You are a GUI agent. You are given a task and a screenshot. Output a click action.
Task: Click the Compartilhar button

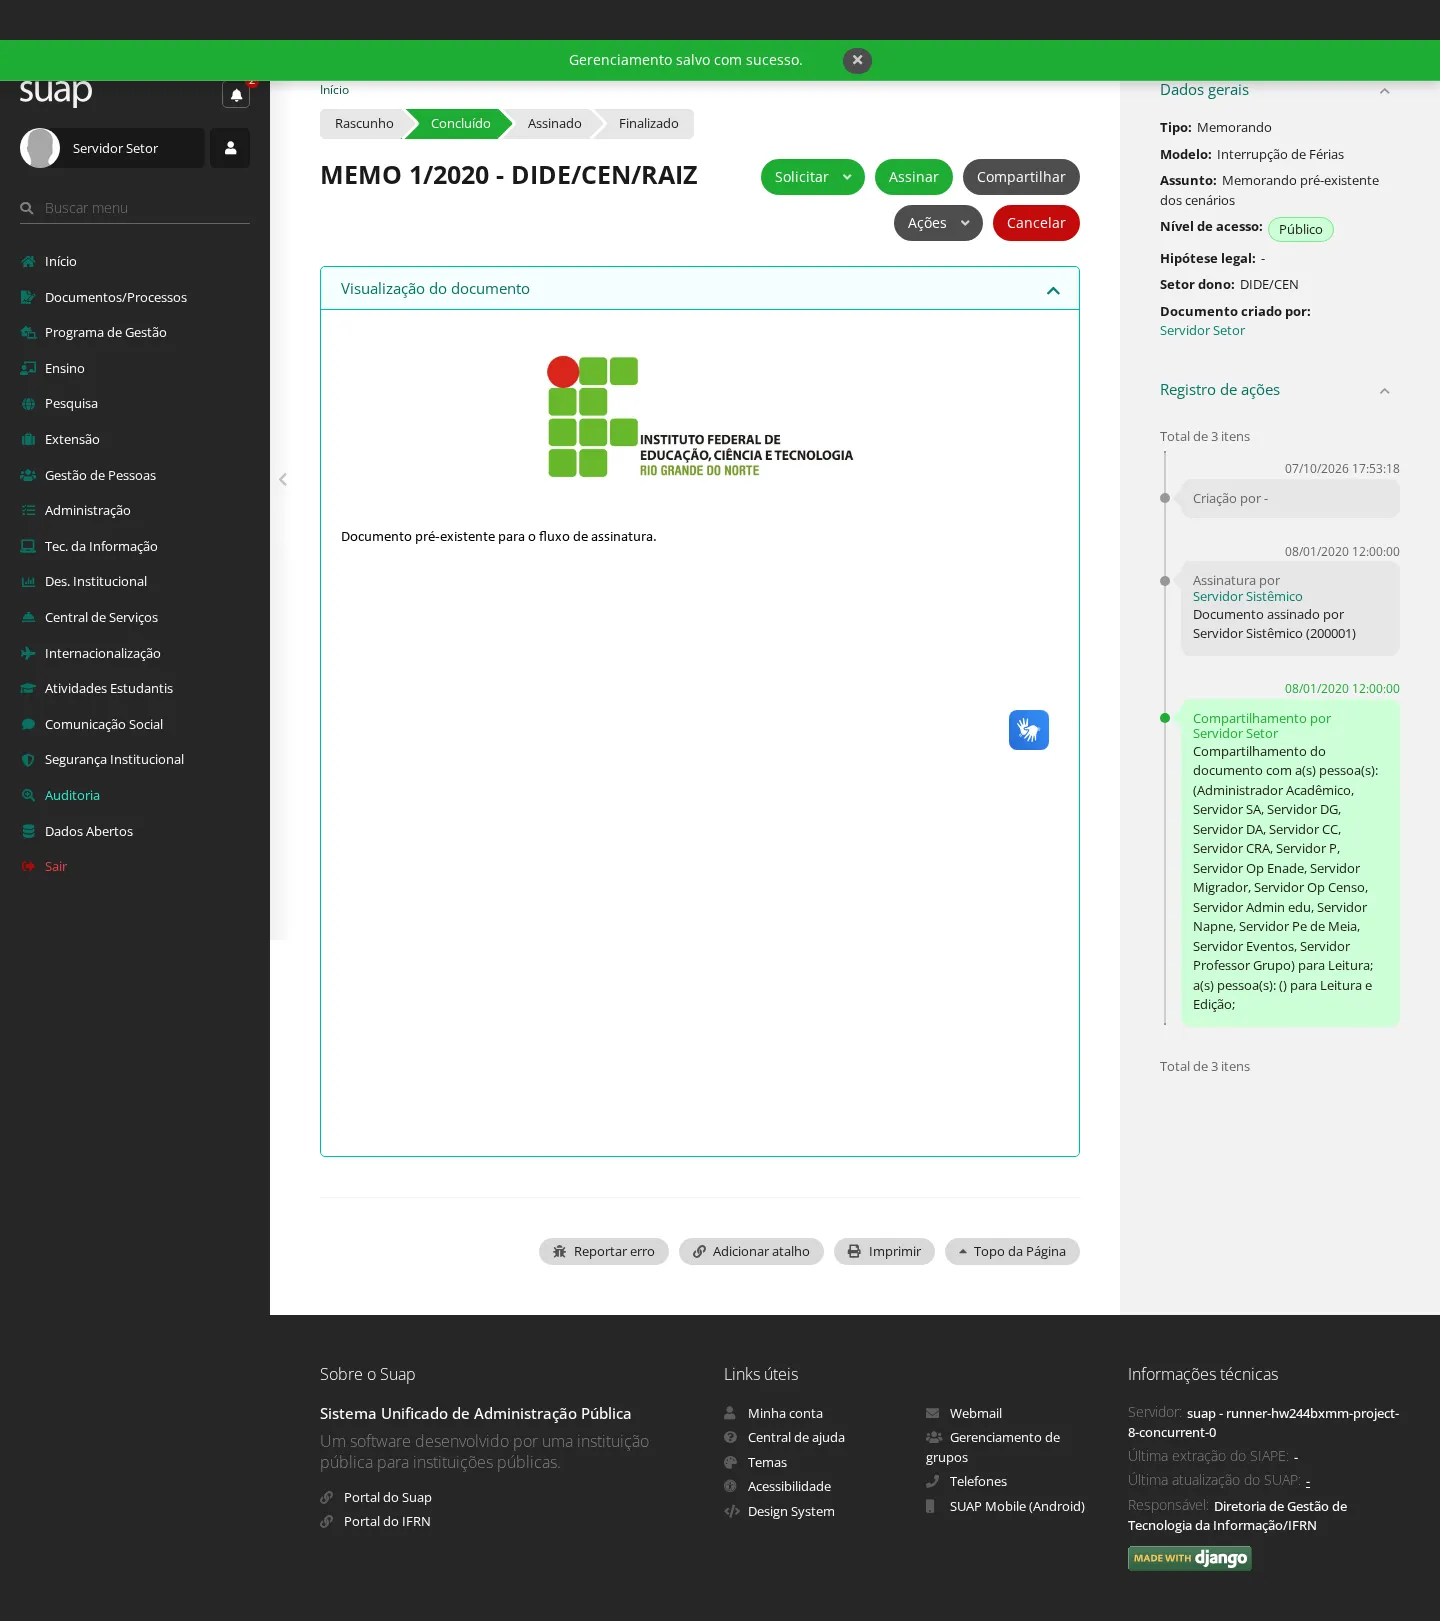1021,177
